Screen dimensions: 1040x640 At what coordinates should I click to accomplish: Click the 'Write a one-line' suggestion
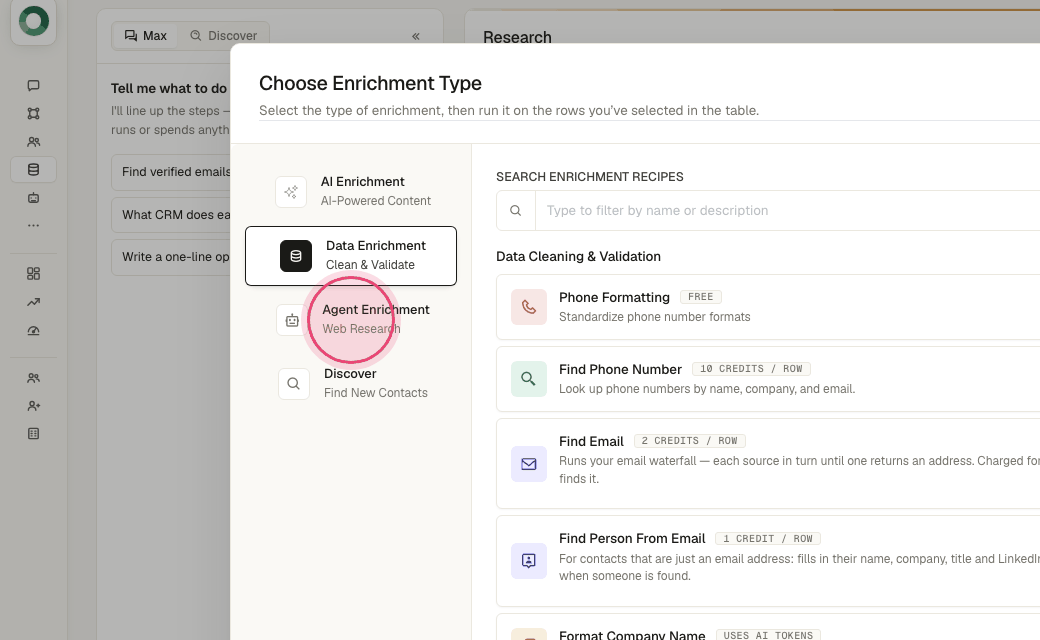(x=171, y=257)
